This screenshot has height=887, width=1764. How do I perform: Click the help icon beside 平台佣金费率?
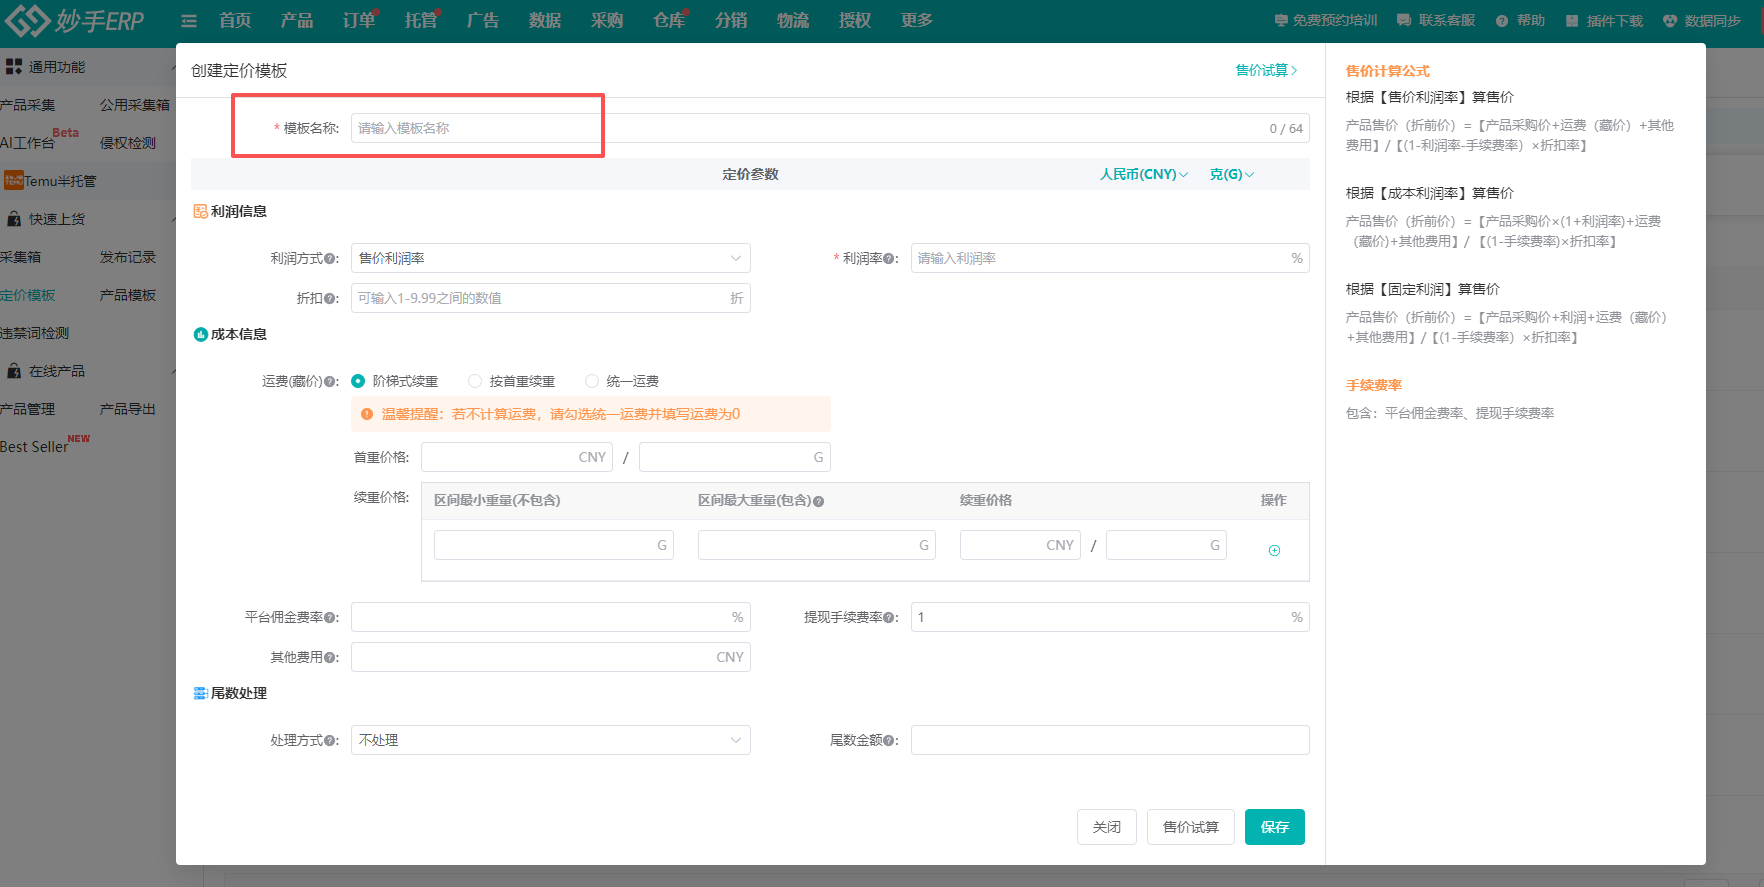[x=331, y=618]
